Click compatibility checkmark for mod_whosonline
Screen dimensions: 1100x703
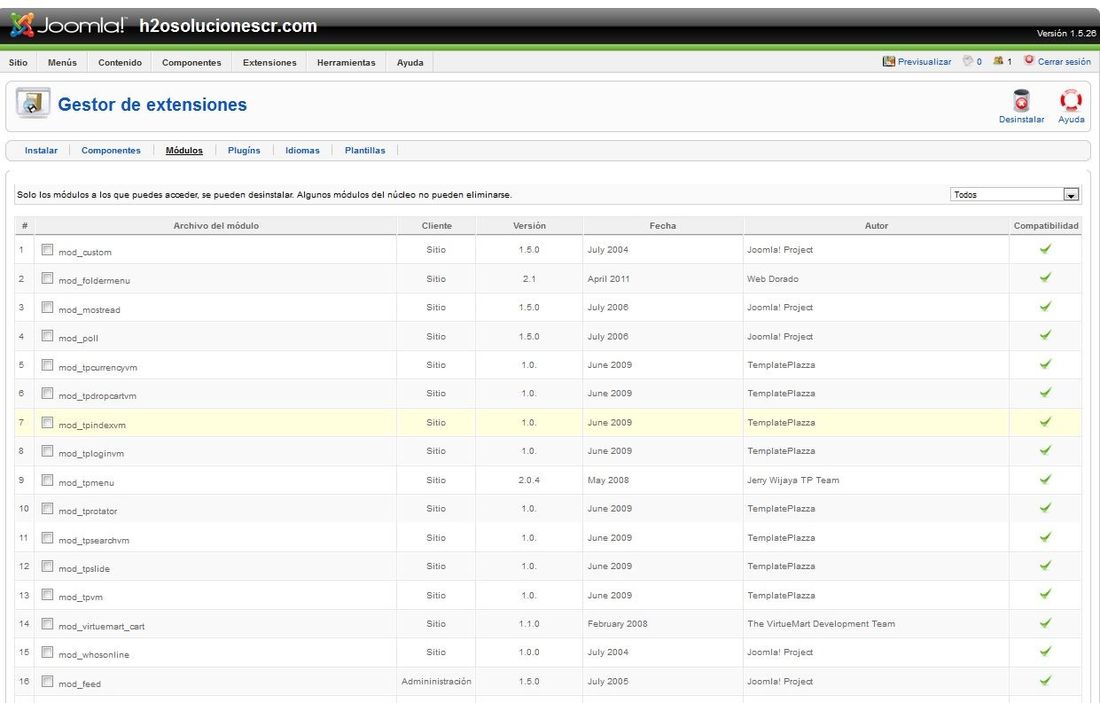[x=1045, y=651]
